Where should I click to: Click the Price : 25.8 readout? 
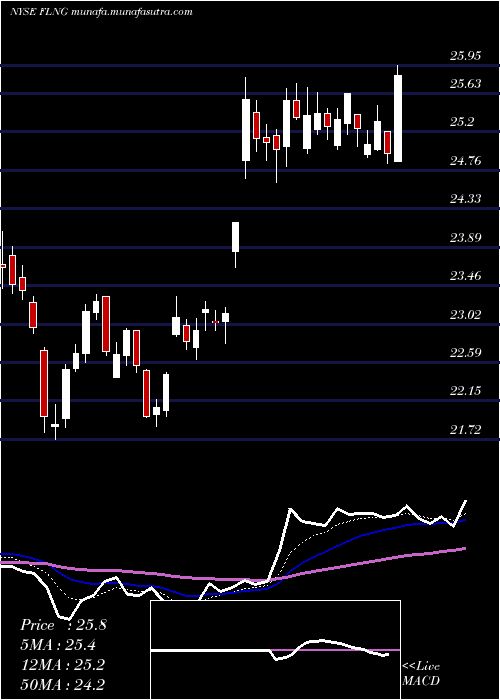(x=63, y=625)
